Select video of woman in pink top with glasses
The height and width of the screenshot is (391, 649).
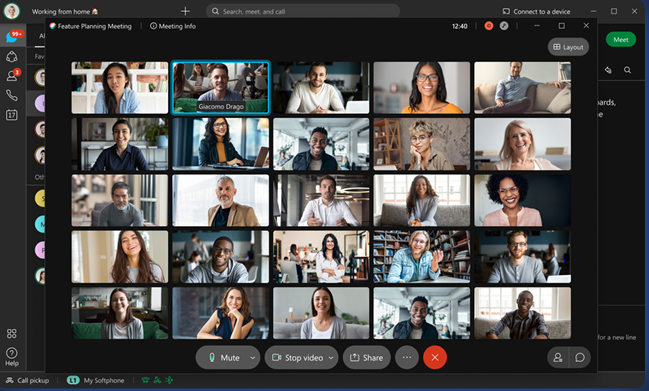coord(522,200)
